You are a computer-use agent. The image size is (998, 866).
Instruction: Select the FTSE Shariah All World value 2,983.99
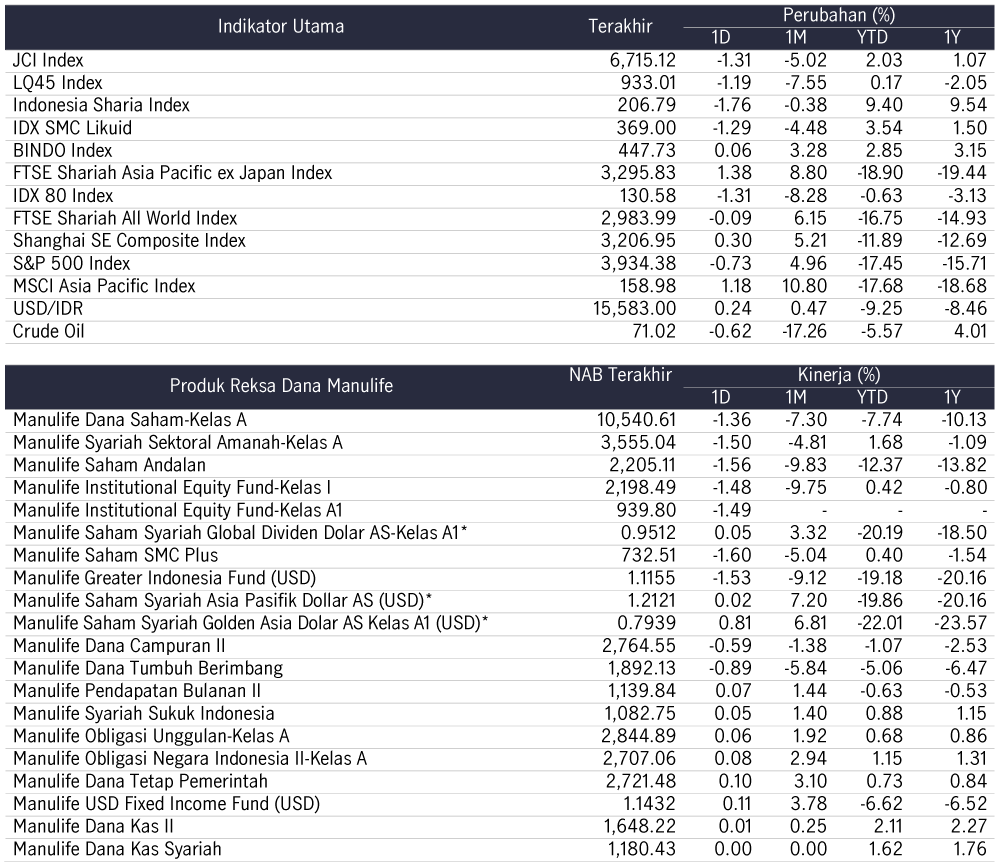point(638,218)
